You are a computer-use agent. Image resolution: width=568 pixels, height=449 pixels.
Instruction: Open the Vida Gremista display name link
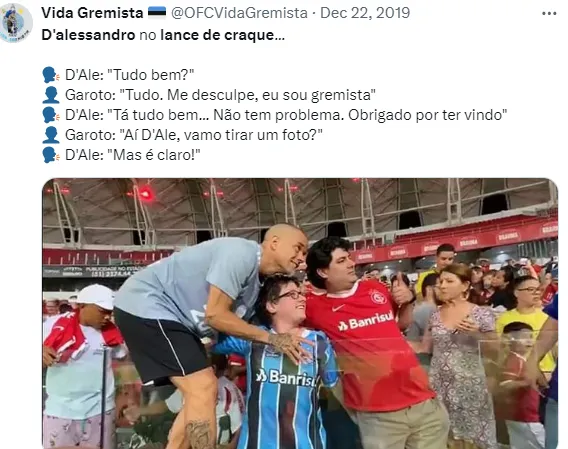[92, 13]
